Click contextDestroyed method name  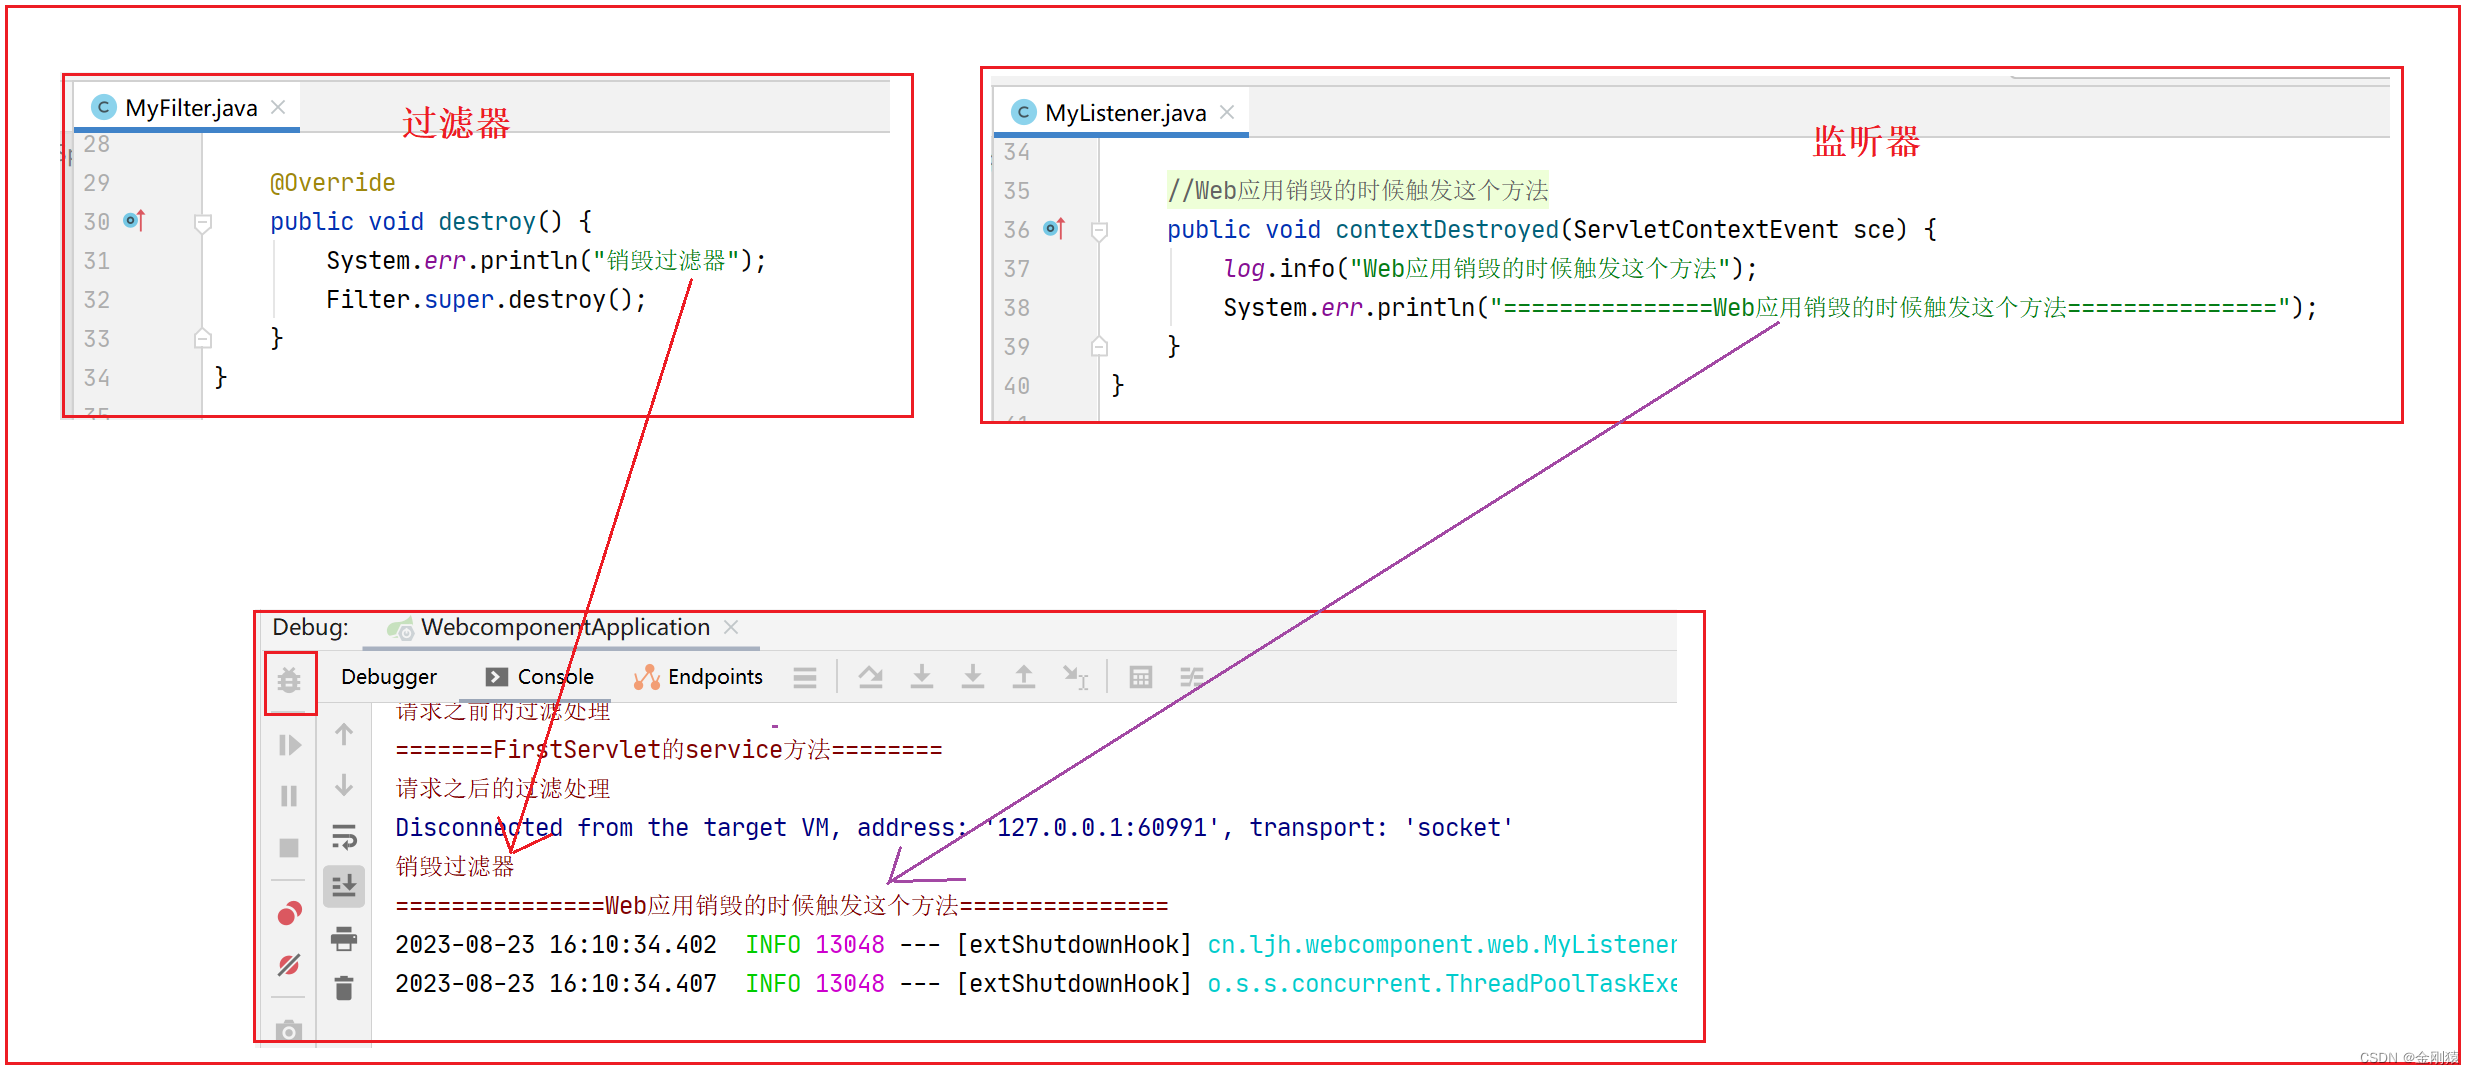tap(1447, 230)
